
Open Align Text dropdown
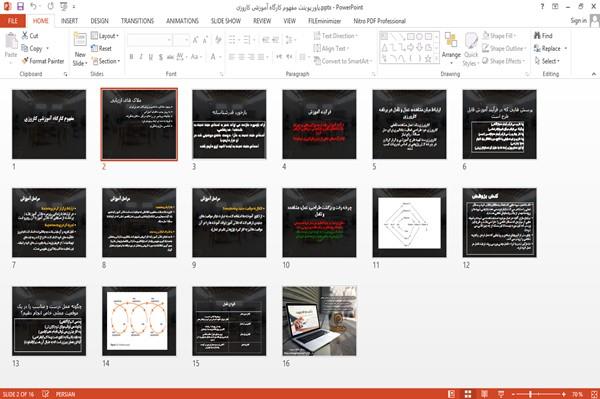[331, 48]
